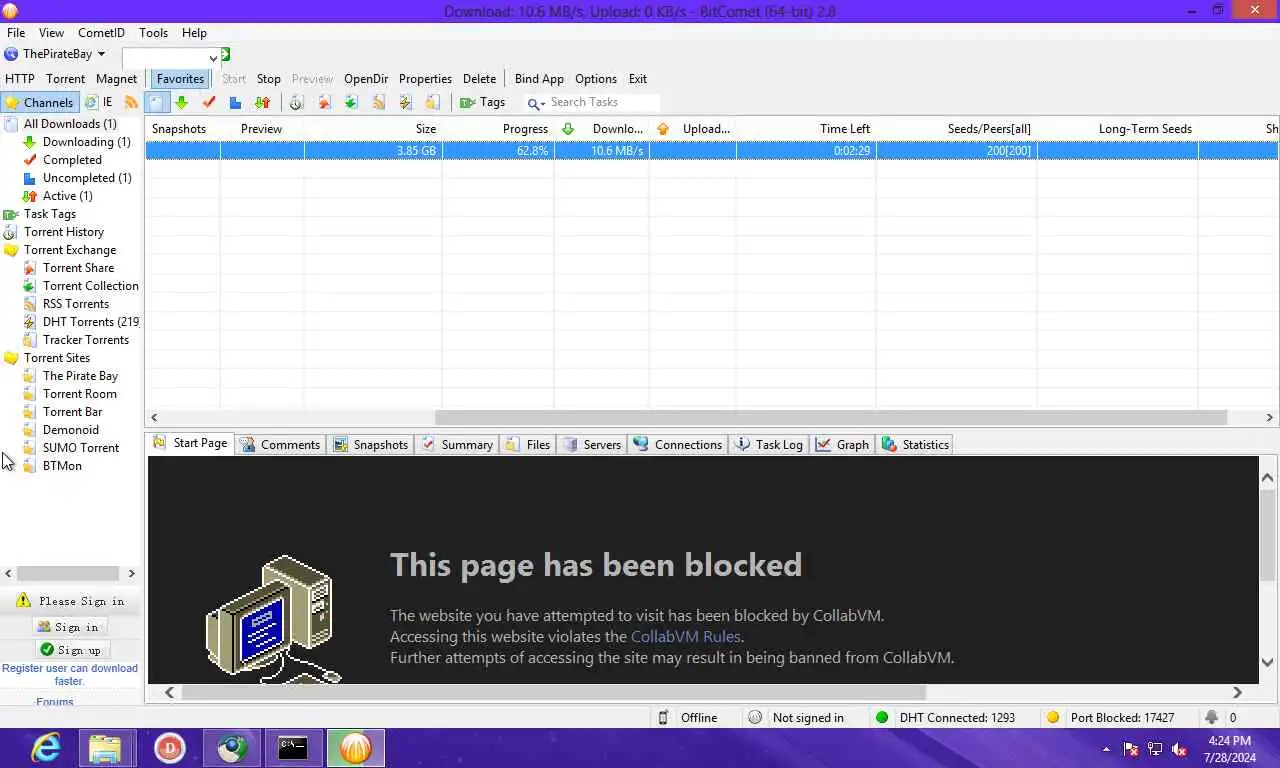Open SUMO Torrent site entry
Viewport: 1280px width, 768px height.
[80, 448]
